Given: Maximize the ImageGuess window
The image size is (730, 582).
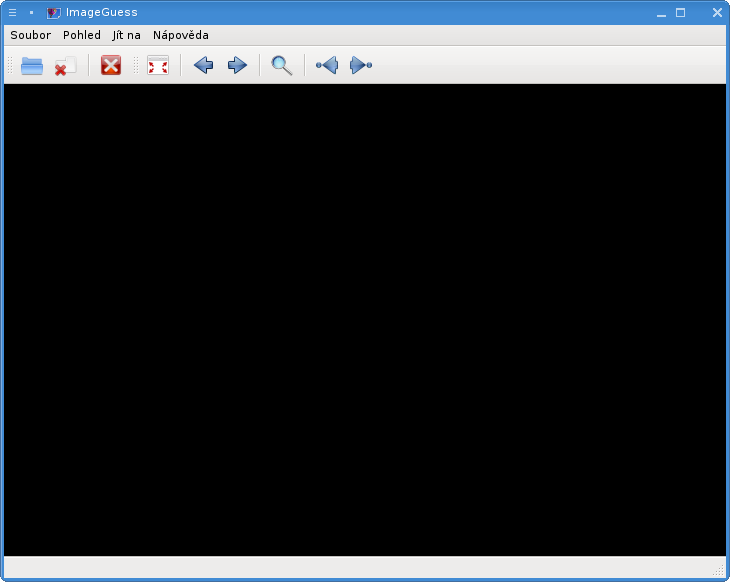Looking at the screenshot, I should (681, 13).
